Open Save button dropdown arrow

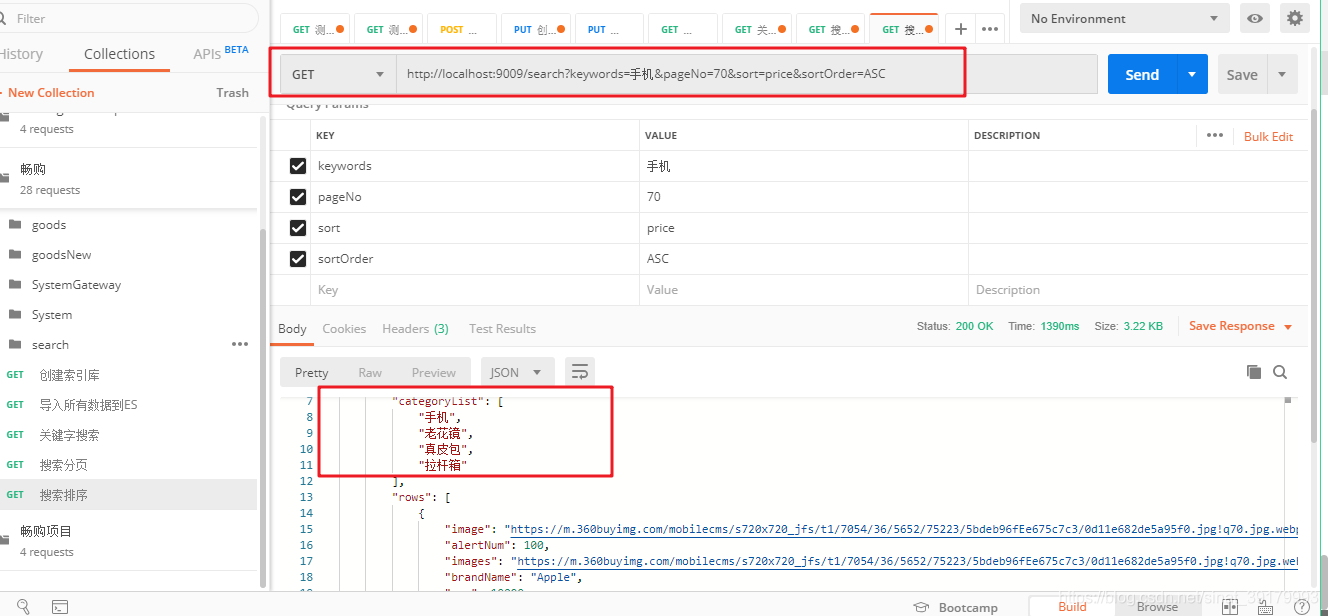[x=1283, y=74]
